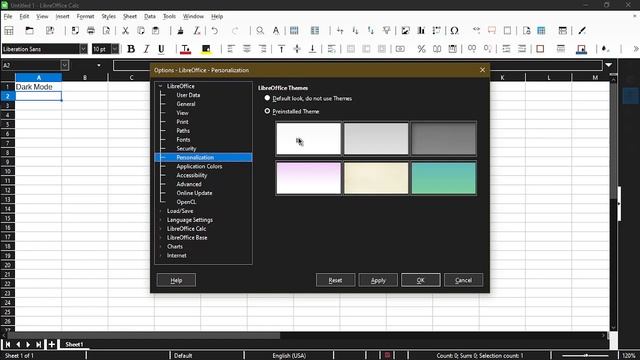Click the Copy icon in toolbar
The height and width of the screenshot is (360, 640).
(141, 31)
